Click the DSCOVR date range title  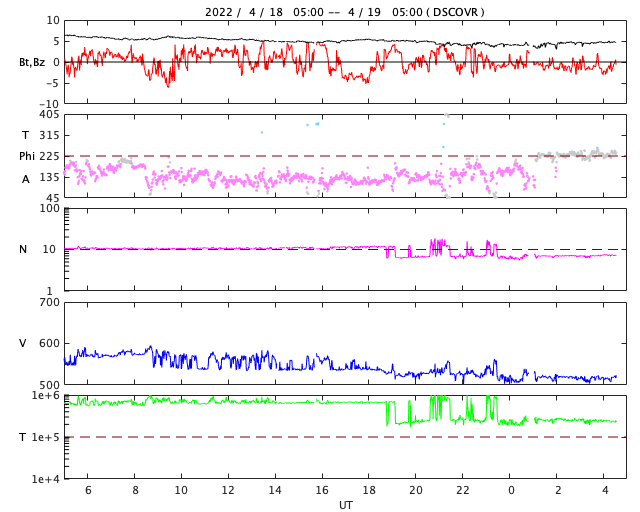click(x=344, y=12)
